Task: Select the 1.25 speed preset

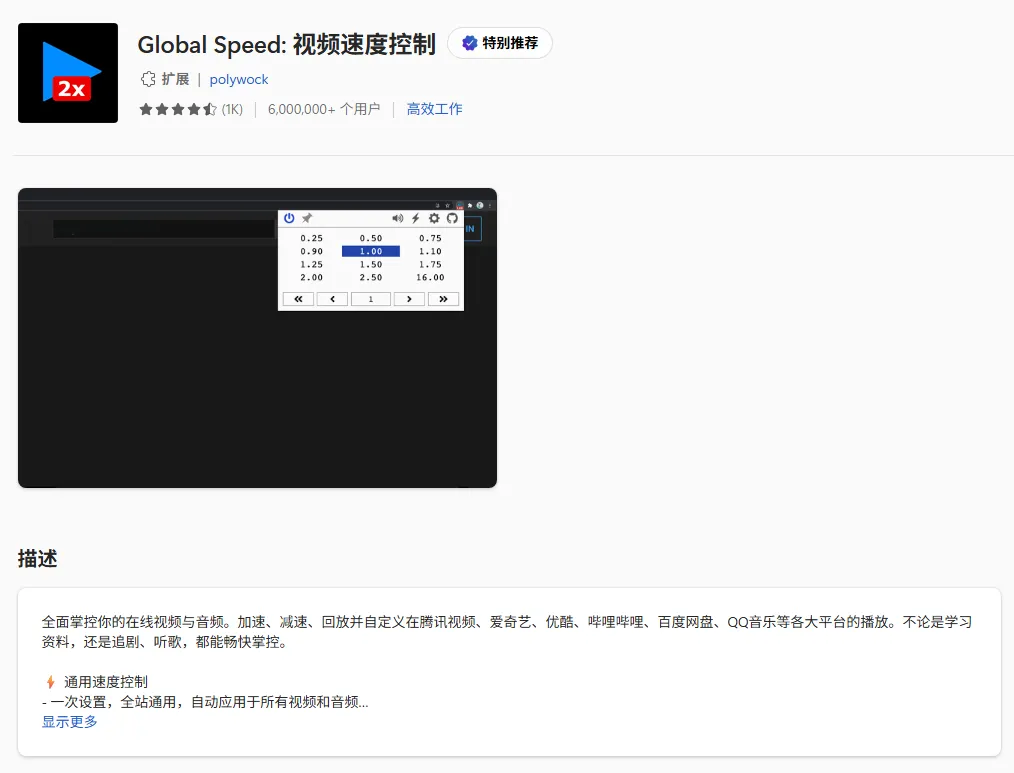Action: click(x=311, y=264)
